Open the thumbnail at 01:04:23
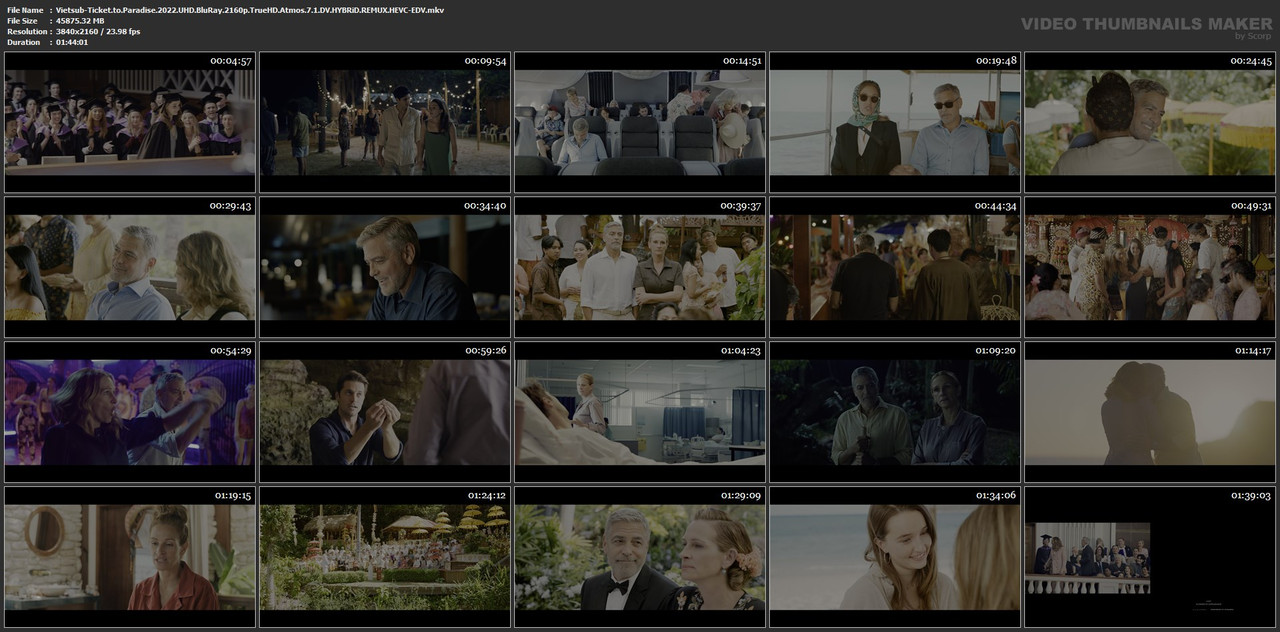 click(x=640, y=412)
